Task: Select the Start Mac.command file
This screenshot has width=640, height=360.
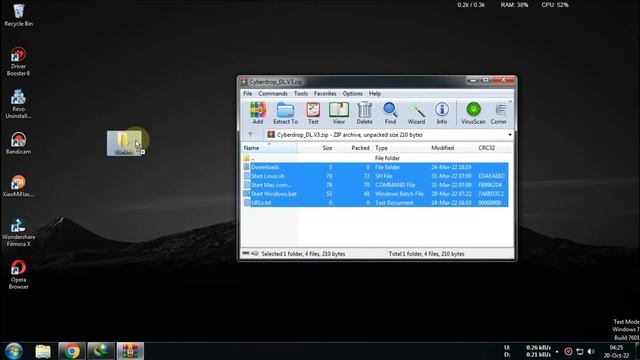Action: pyautogui.click(x=375, y=185)
